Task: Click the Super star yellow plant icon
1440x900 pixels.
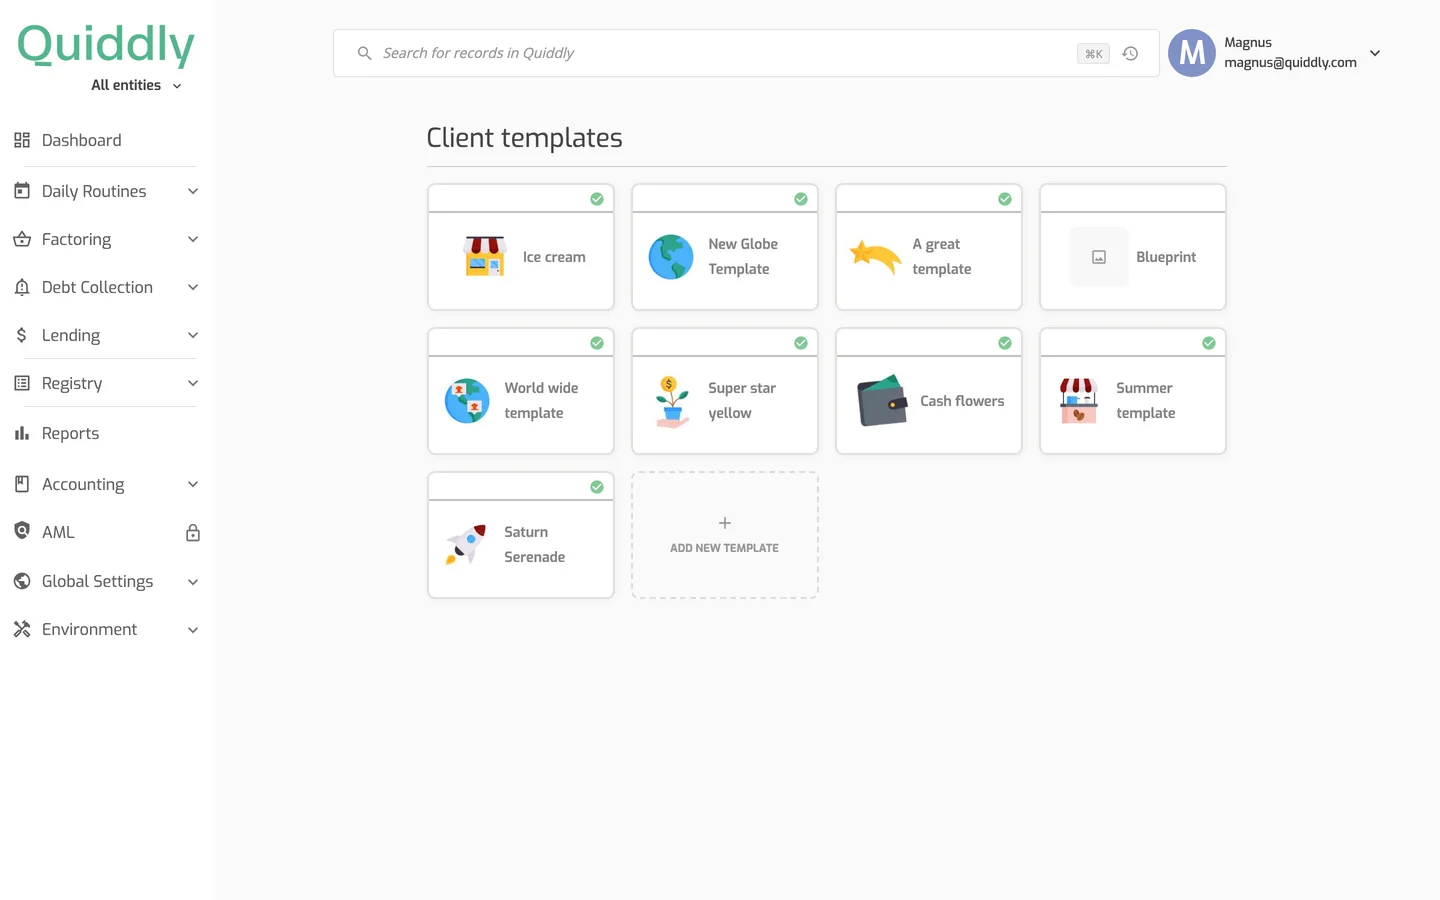Action: [673, 401]
